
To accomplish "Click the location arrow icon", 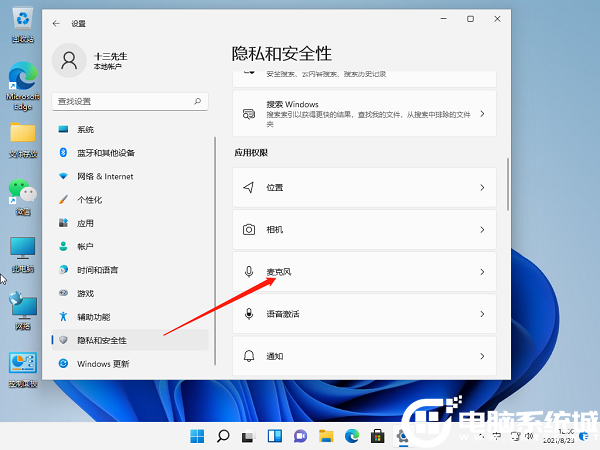I will tap(249, 188).
